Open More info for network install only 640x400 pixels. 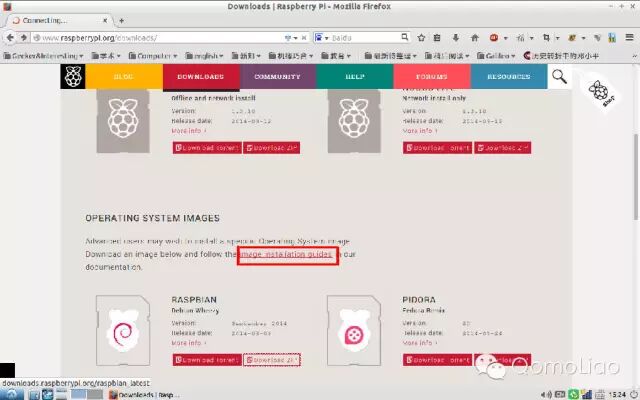pyautogui.click(x=420, y=131)
